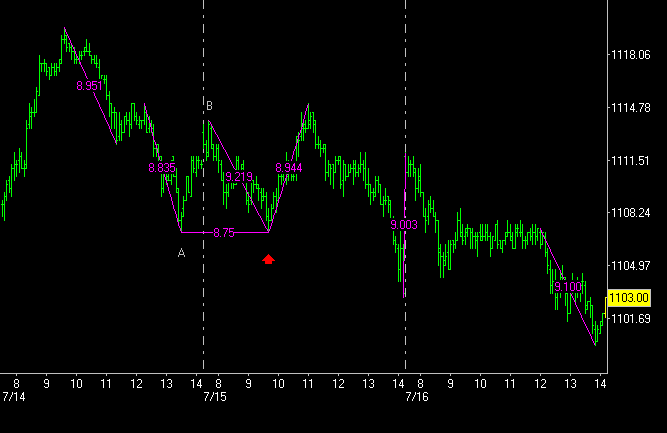This screenshot has width=667, height=433.
Task: Click the 1118.06 price axis label
Action: click(630, 55)
